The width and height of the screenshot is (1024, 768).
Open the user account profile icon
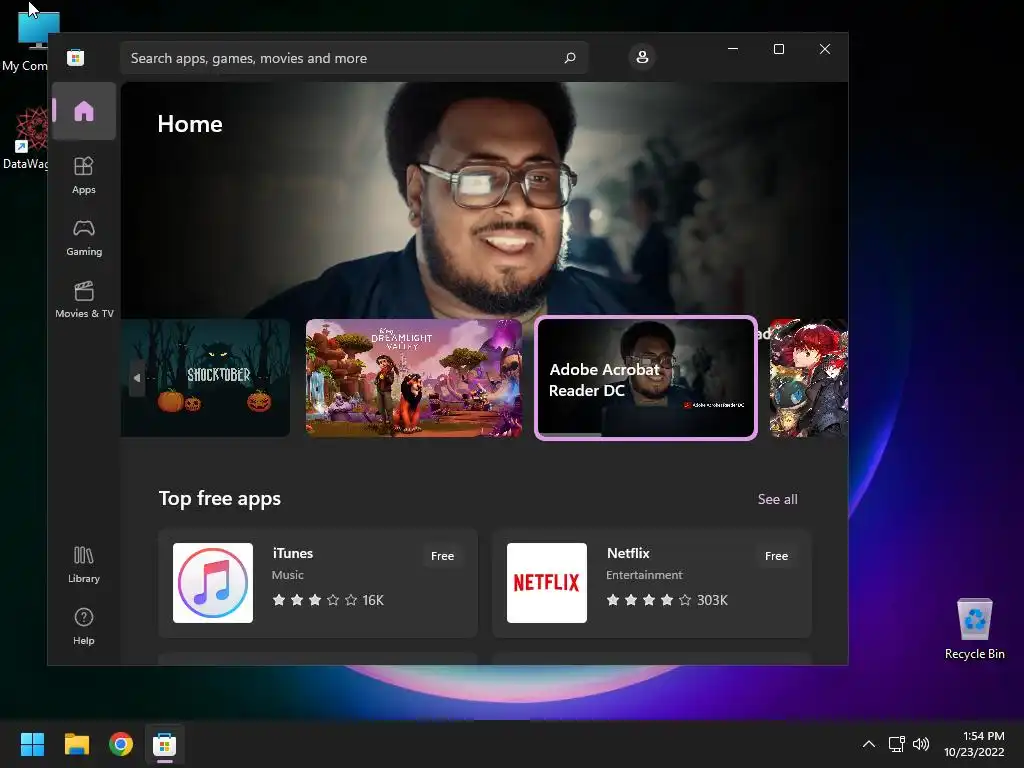coord(642,57)
